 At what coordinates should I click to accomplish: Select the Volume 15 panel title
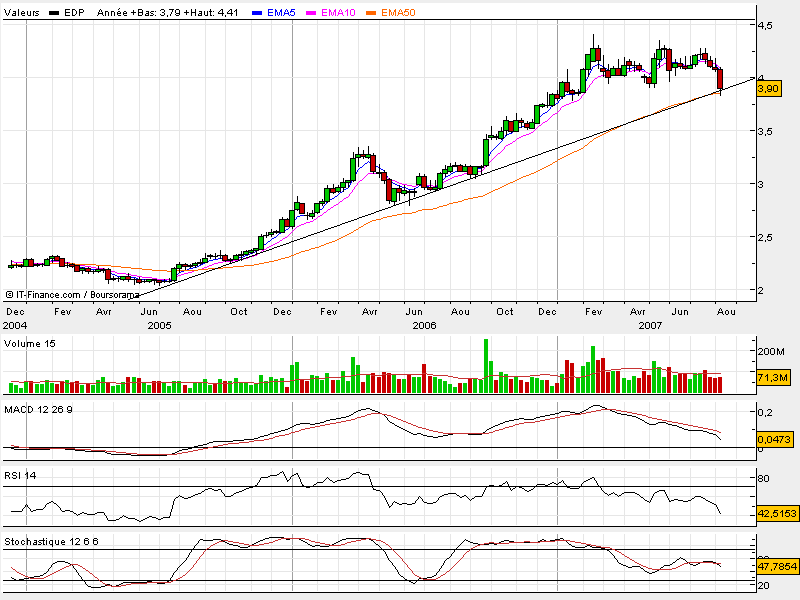click(29, 344)
